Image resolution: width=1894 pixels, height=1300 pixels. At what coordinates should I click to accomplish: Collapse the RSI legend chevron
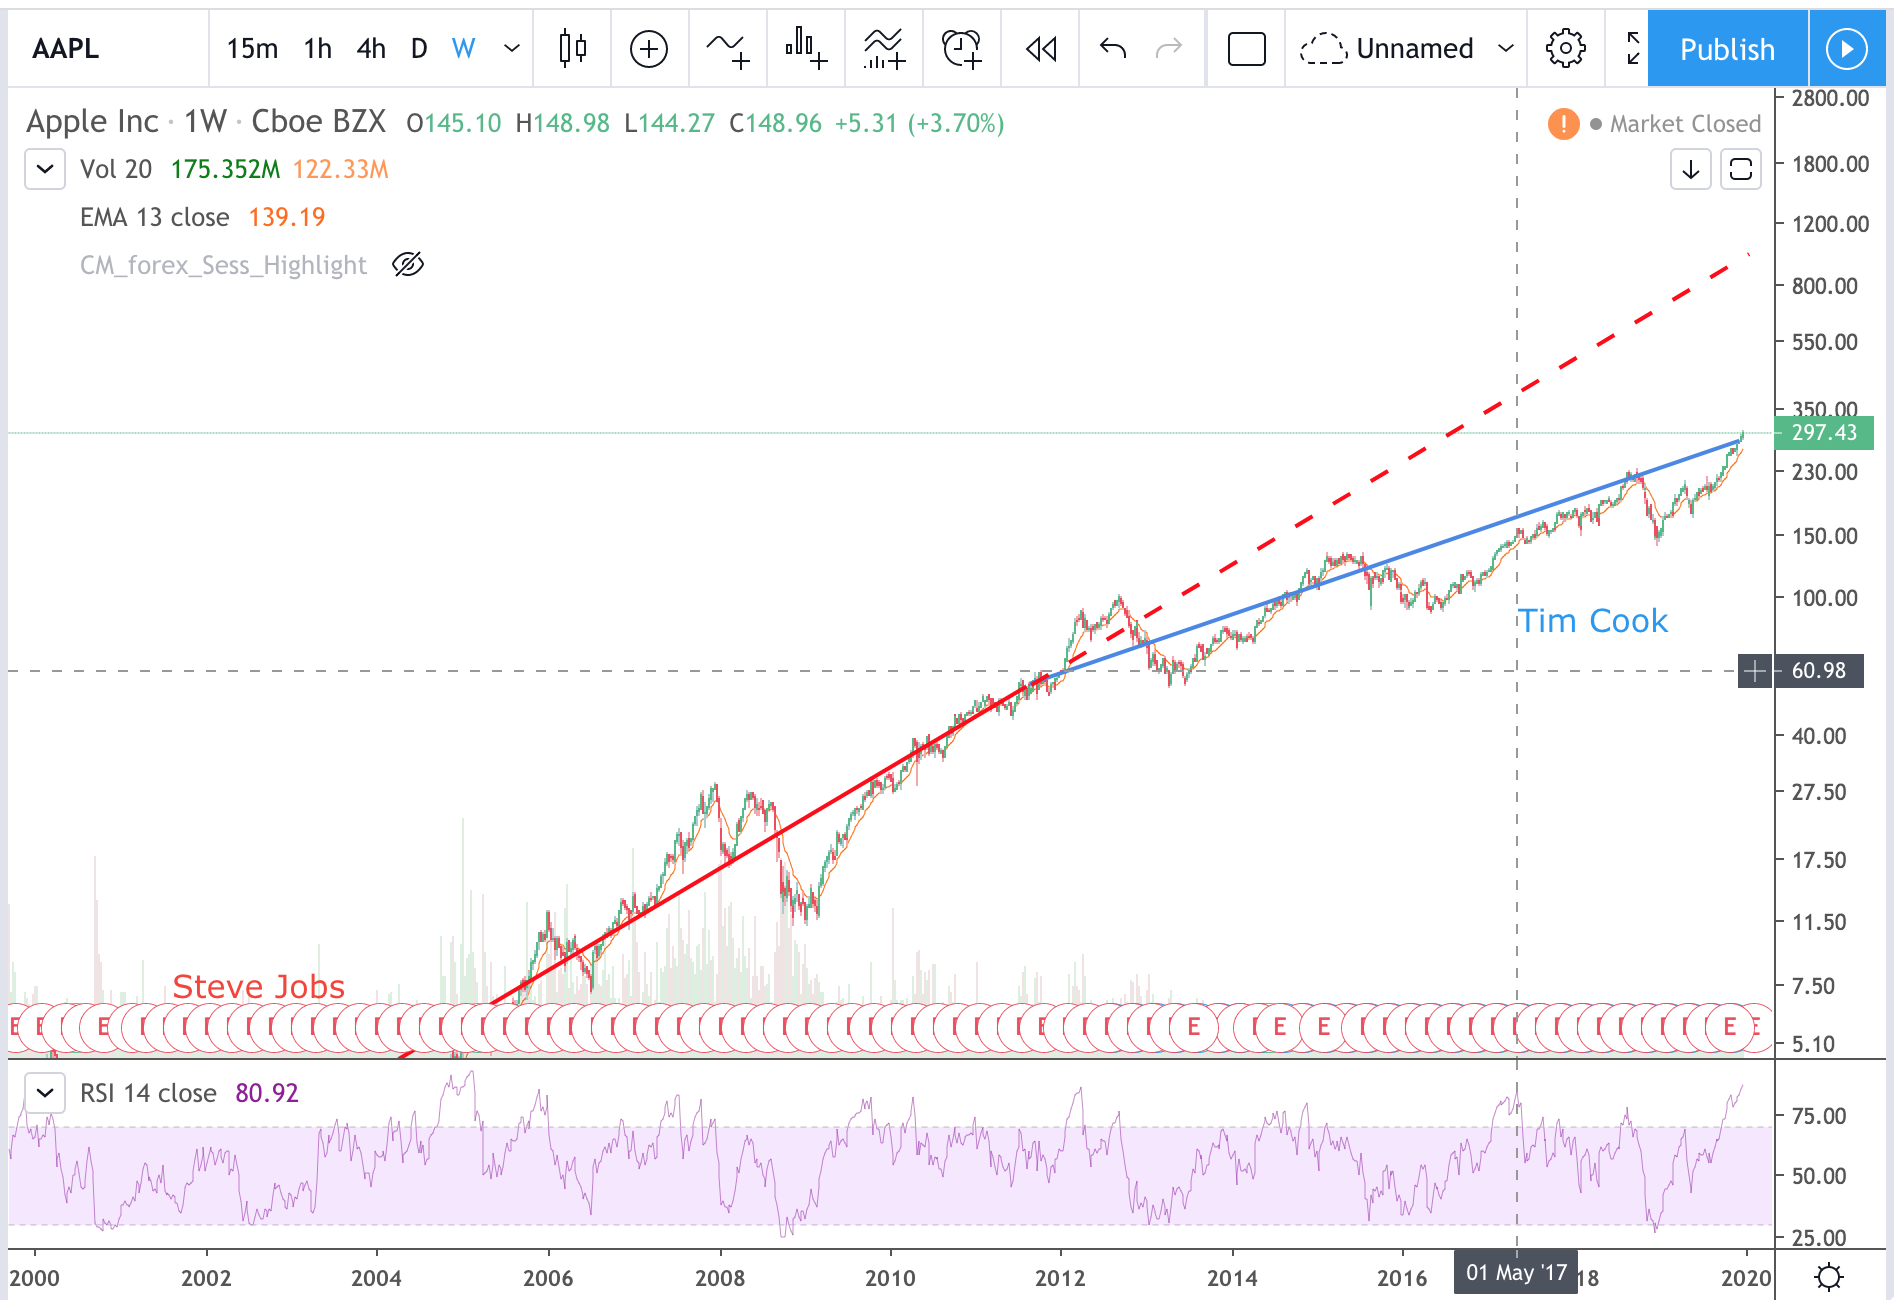pyautogui.click(x=45, y=1093)
